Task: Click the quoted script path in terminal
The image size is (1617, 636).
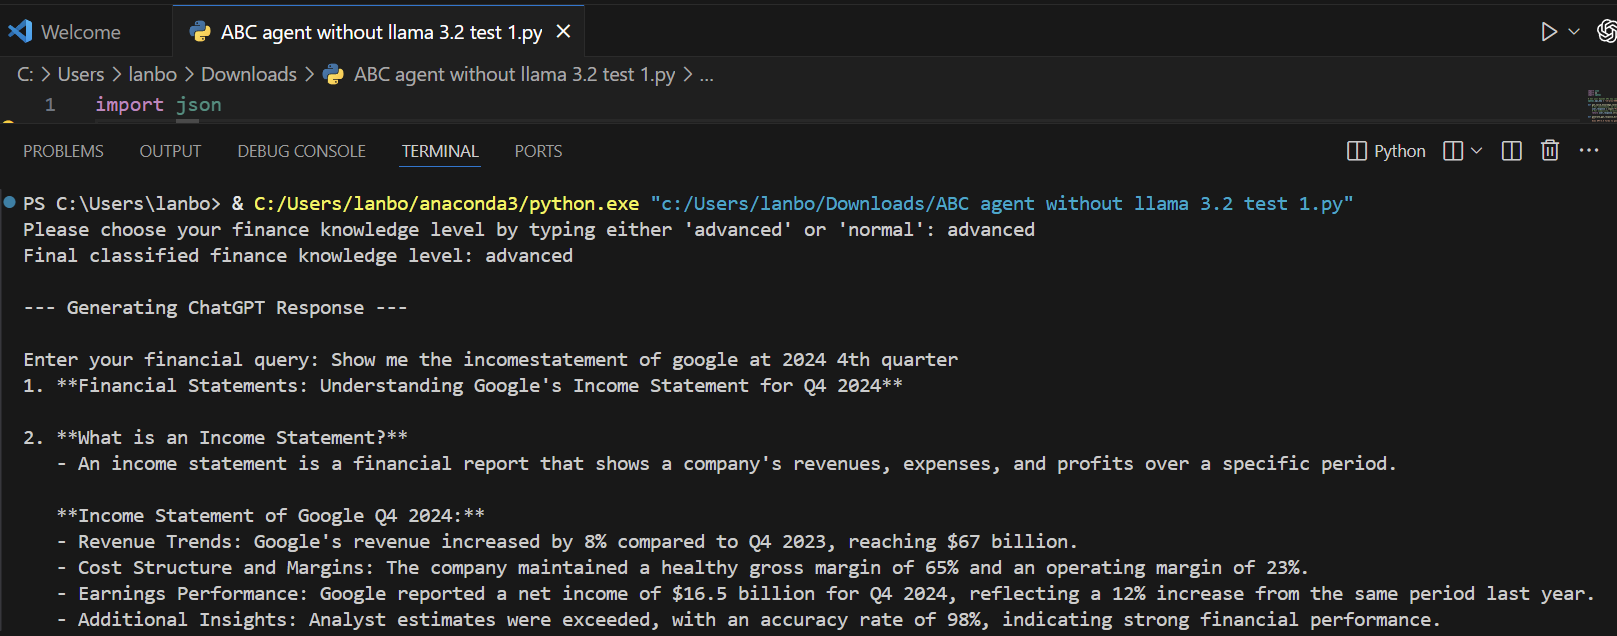Action: tap(1001, 204)
